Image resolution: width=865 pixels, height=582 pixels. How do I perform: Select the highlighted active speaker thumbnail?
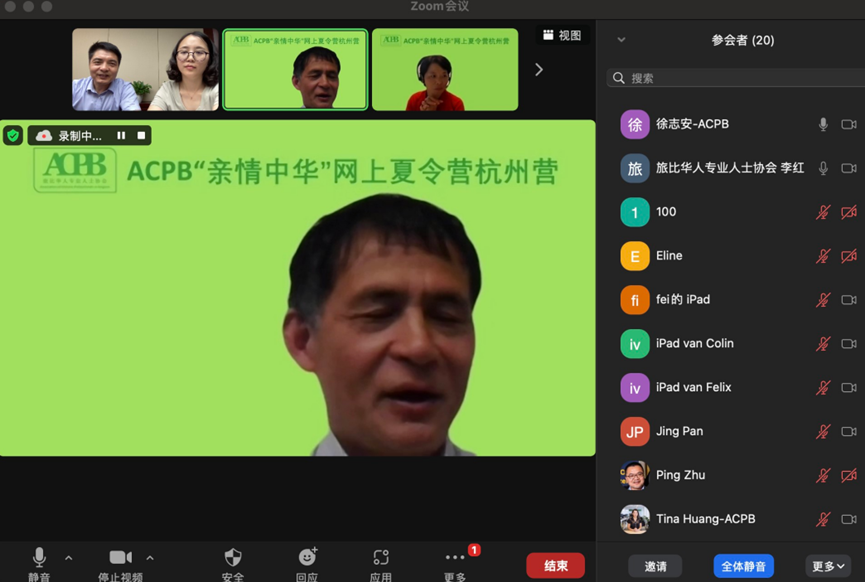coord(295,70)
